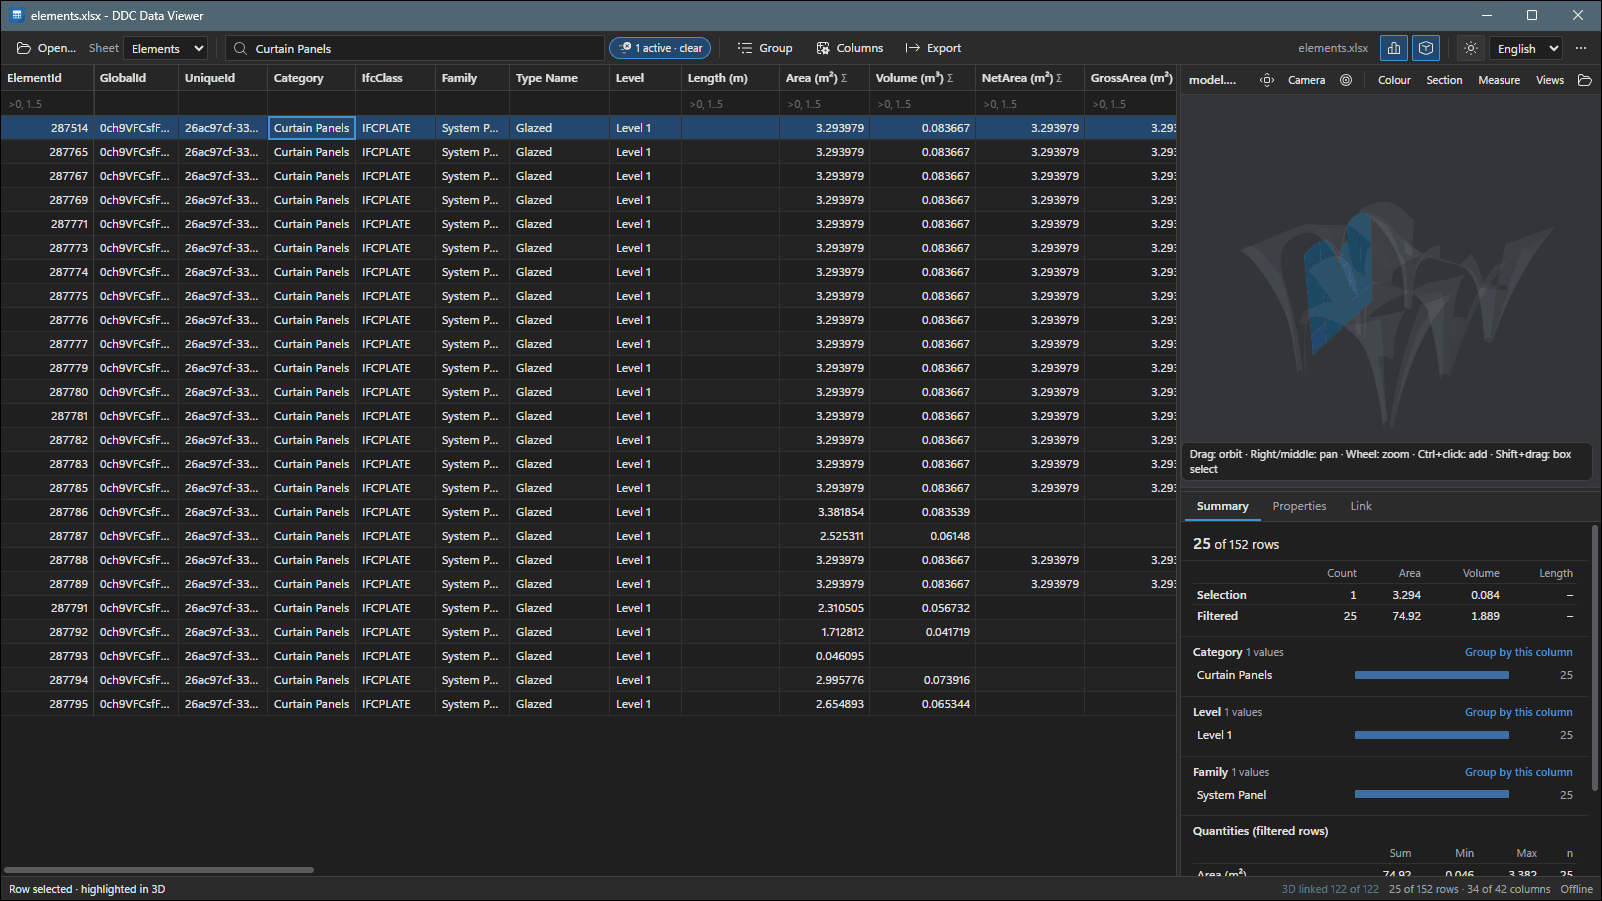The image size is (1602, 901).
Task: Group by the Level column link
Action: [1518, 712]
